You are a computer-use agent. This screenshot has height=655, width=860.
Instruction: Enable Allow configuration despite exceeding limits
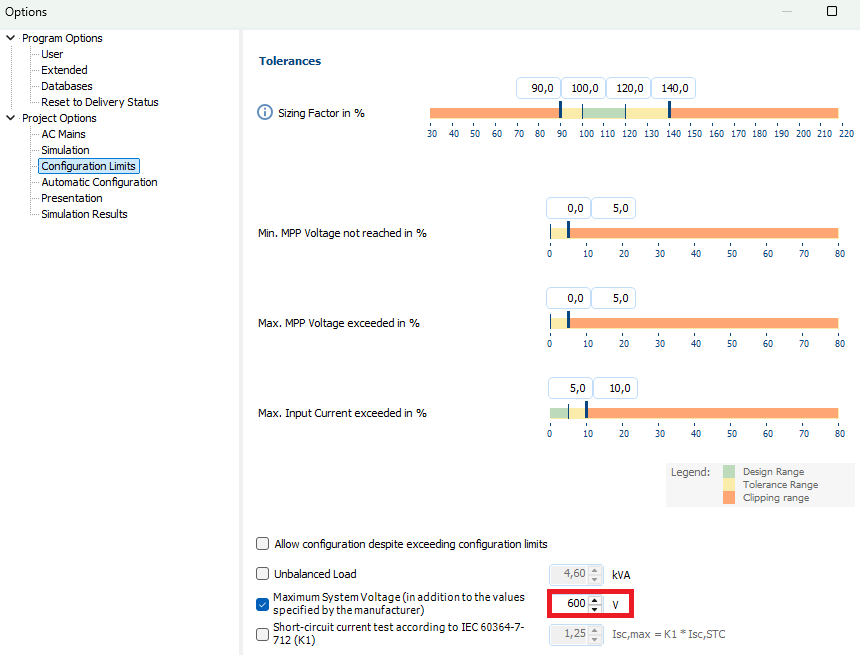click(263, 544)
